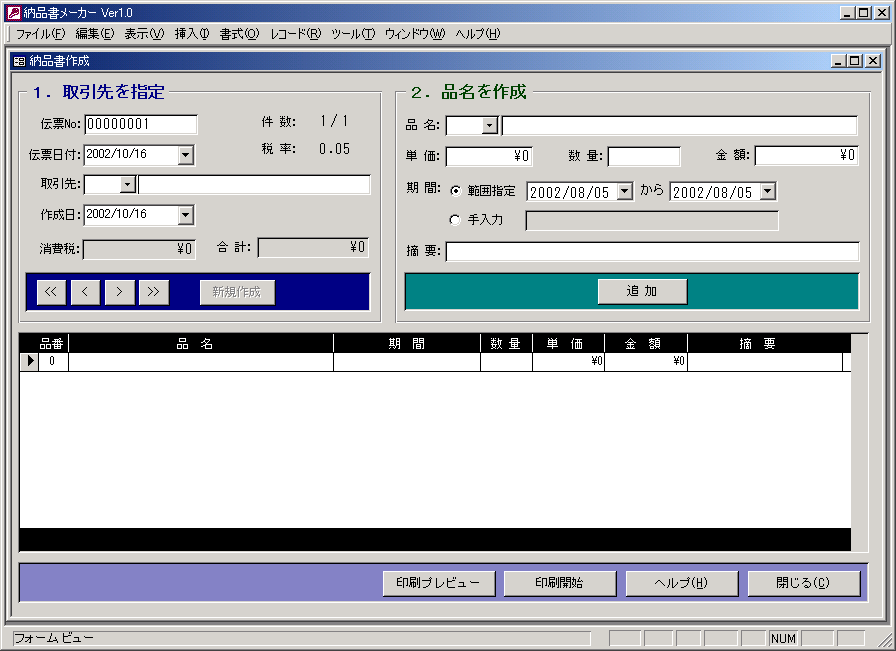Click the 数量 table column header
This screenshot has width=896, height=651.
(x=506, y=344)
